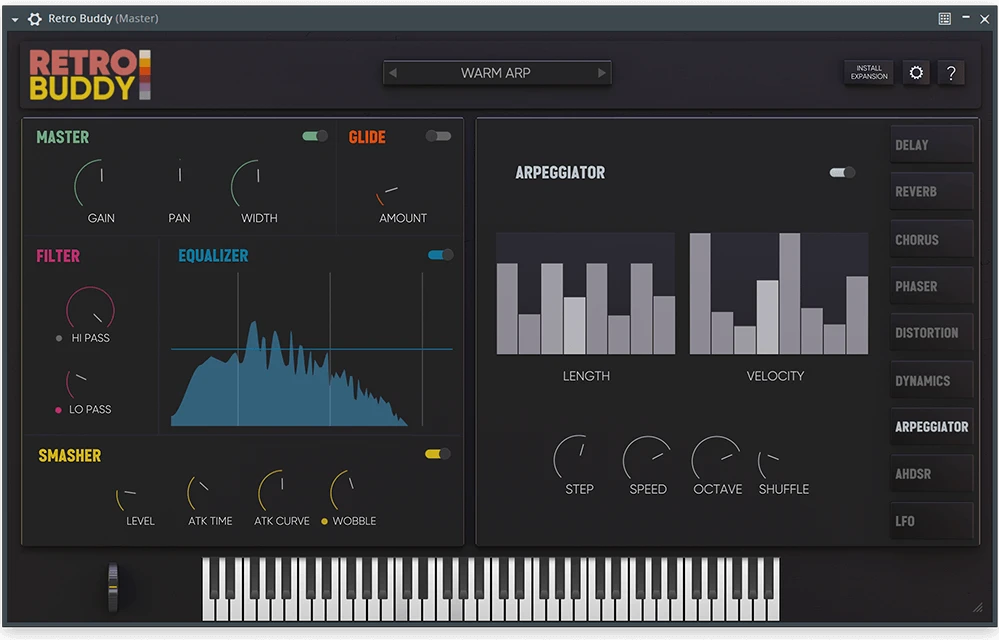Image resolution: width=999 pixels, height=640 pixels.
Task: Open the WARM ARP preset selector
Action: click(496, 73)
